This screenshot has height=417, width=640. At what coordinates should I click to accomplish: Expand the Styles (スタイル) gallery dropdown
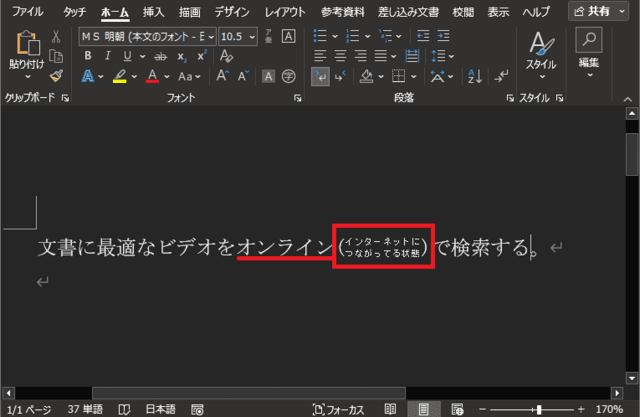541,74
